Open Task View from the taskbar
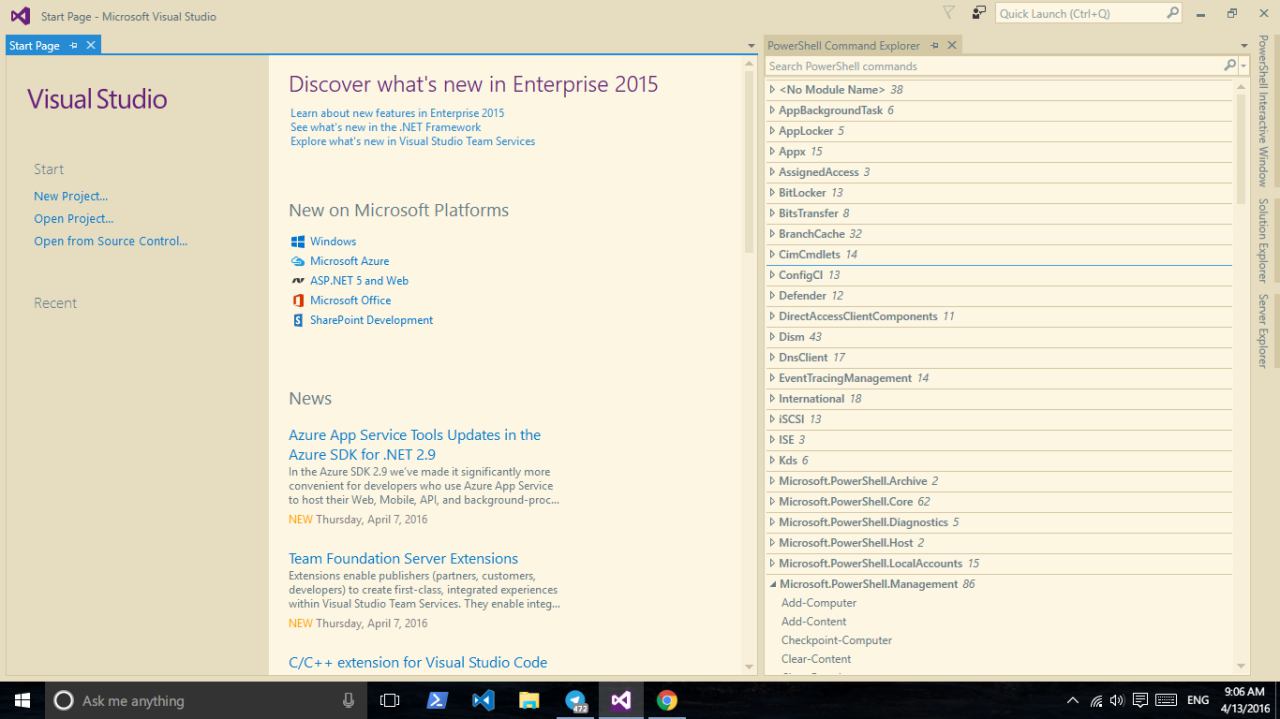The image size is (1280, 719). (x=390, y=700)
